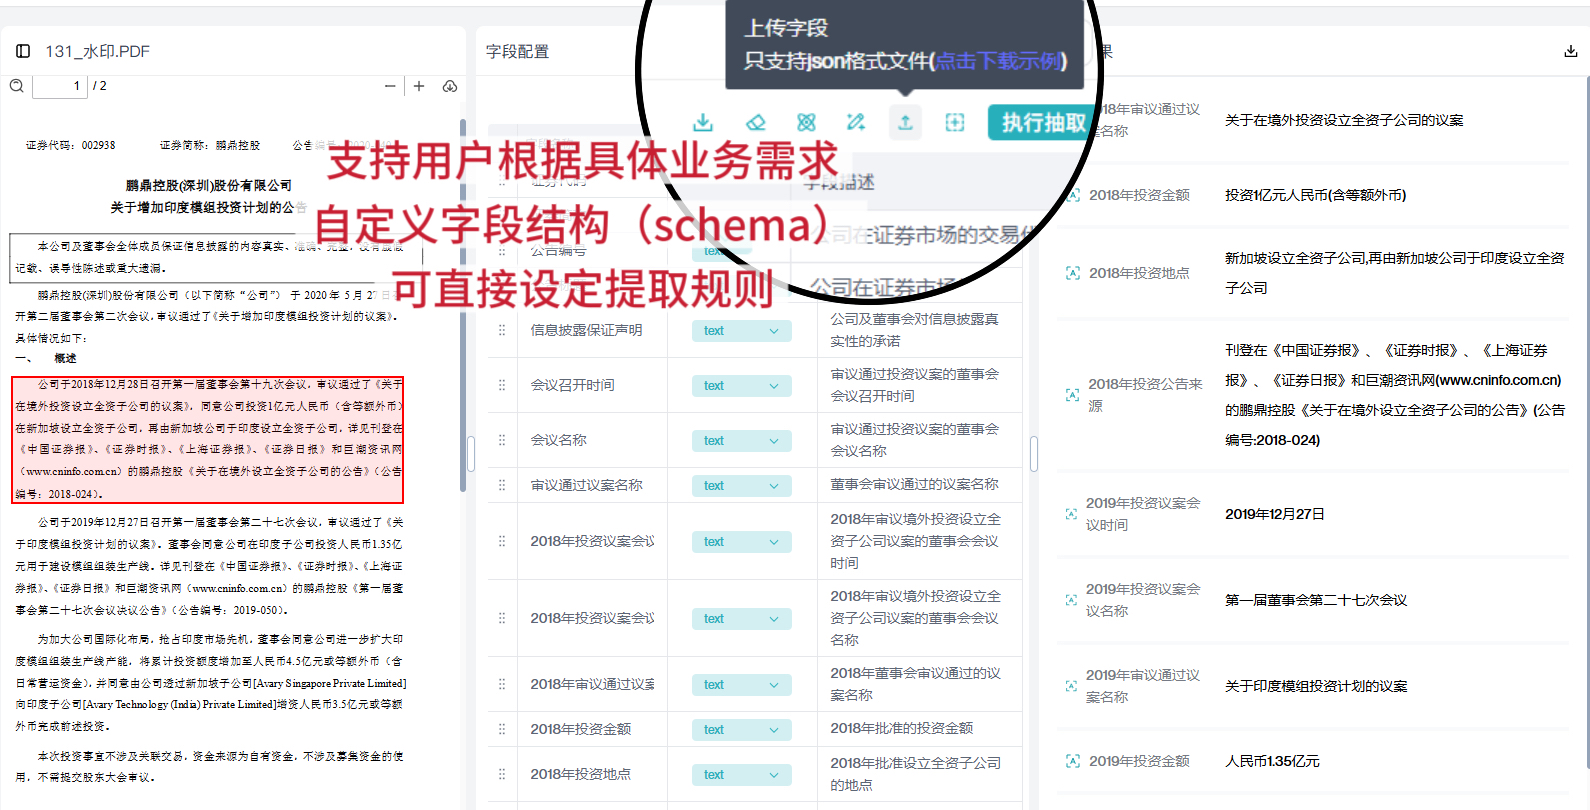Locate 2018年投资地点 result in document
Viewport: 1590px width, 810px height.
[x=1073, y=273]
